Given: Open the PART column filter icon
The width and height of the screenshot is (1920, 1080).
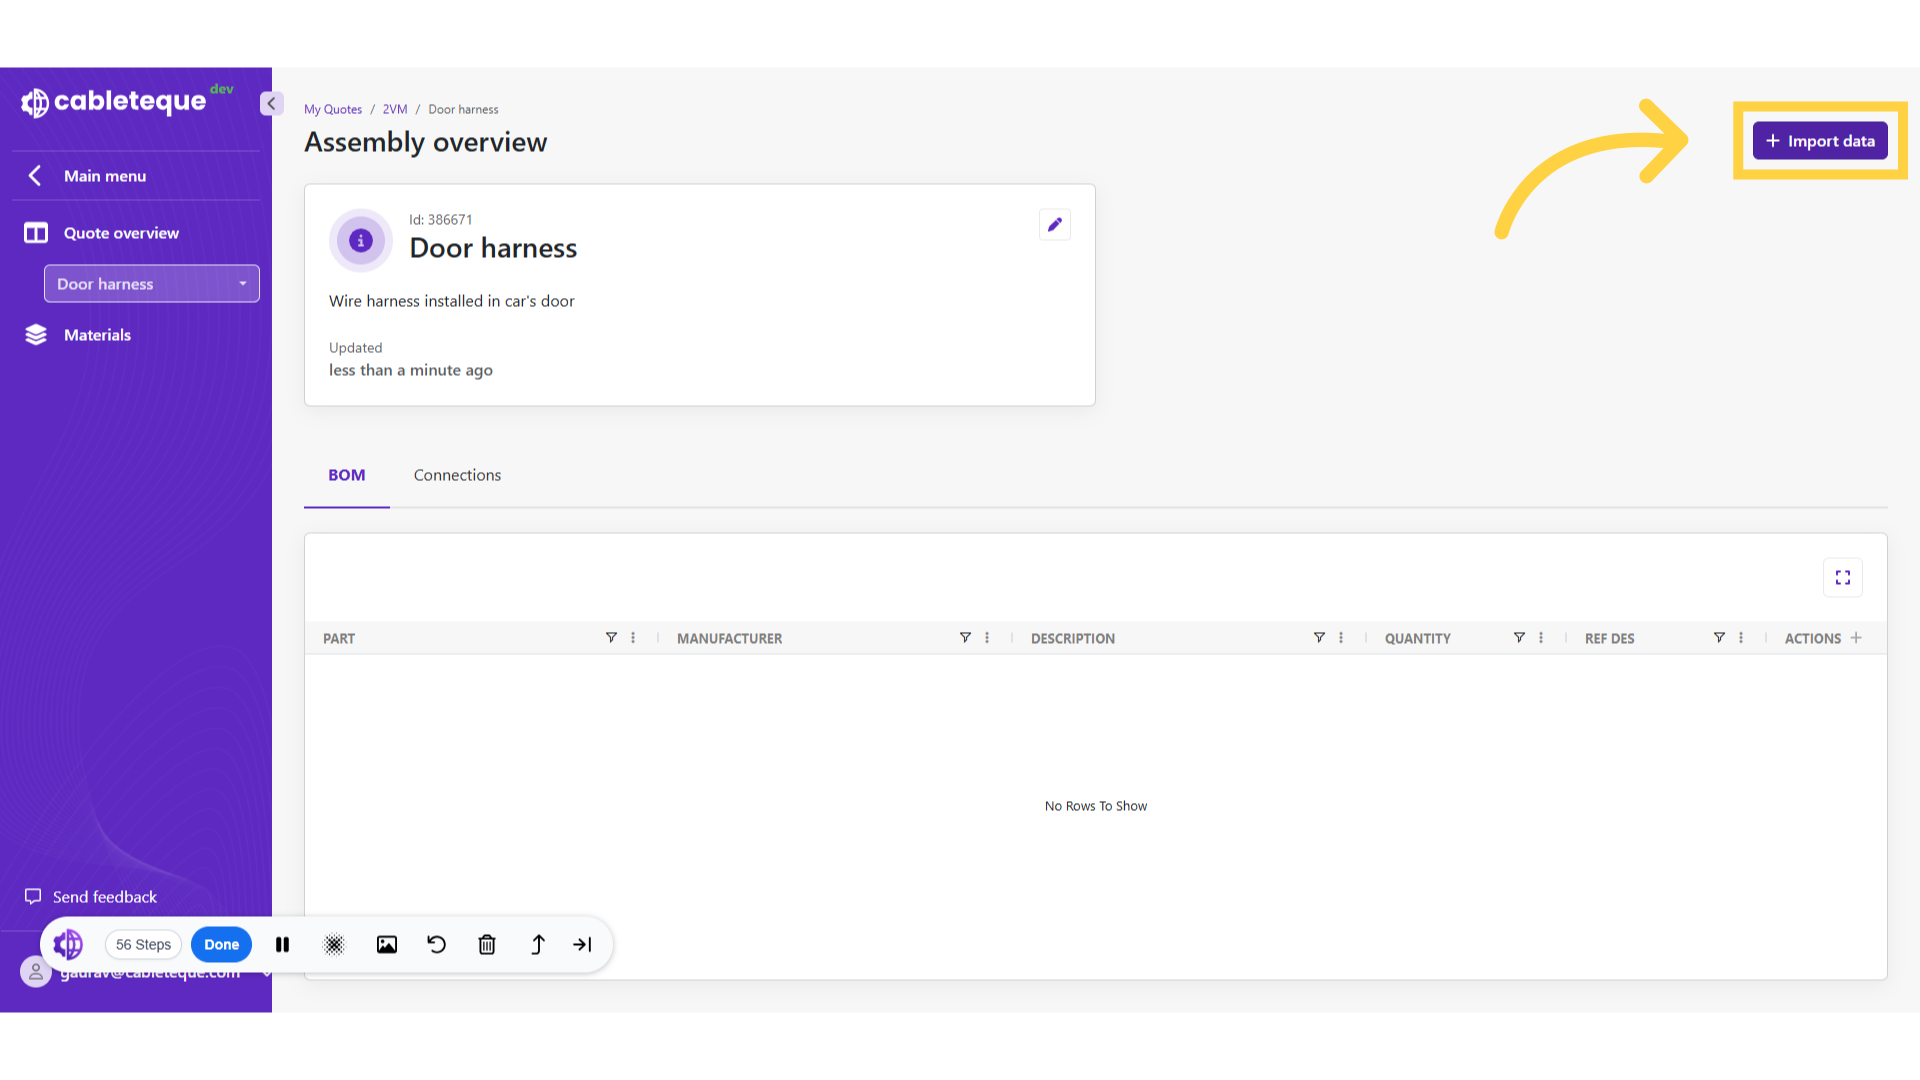Looking at the screenshot, I should [x=611, y=637].
